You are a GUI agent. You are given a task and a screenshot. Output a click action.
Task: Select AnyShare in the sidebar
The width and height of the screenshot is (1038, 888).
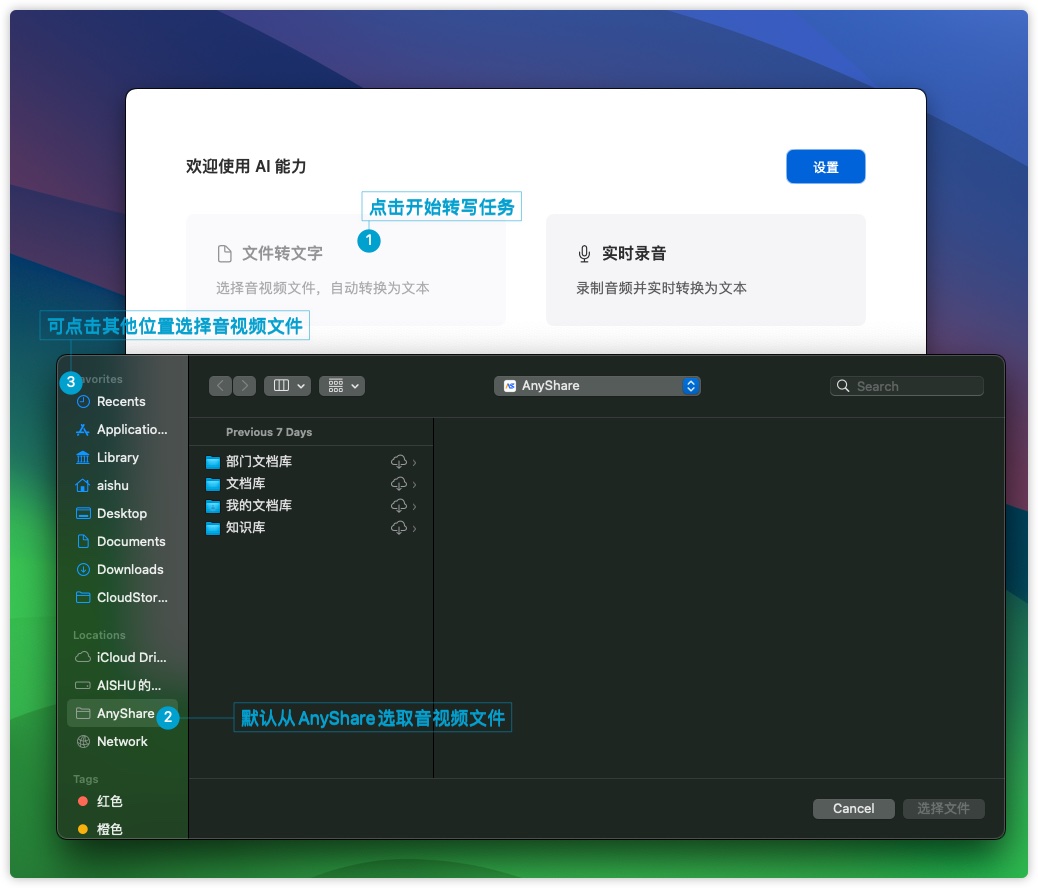coord(122,713)
